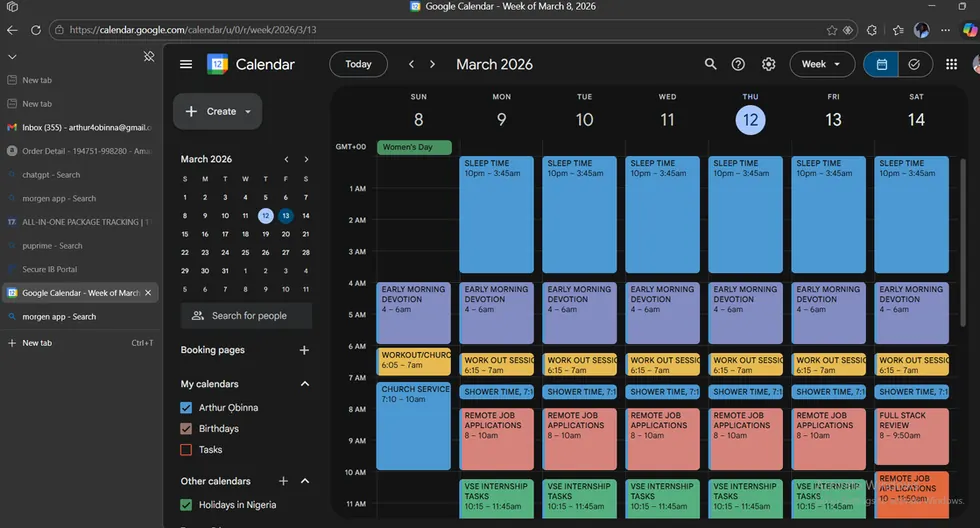Collapse the Other calendars section
Screen dimensions: 980x528
305,481
